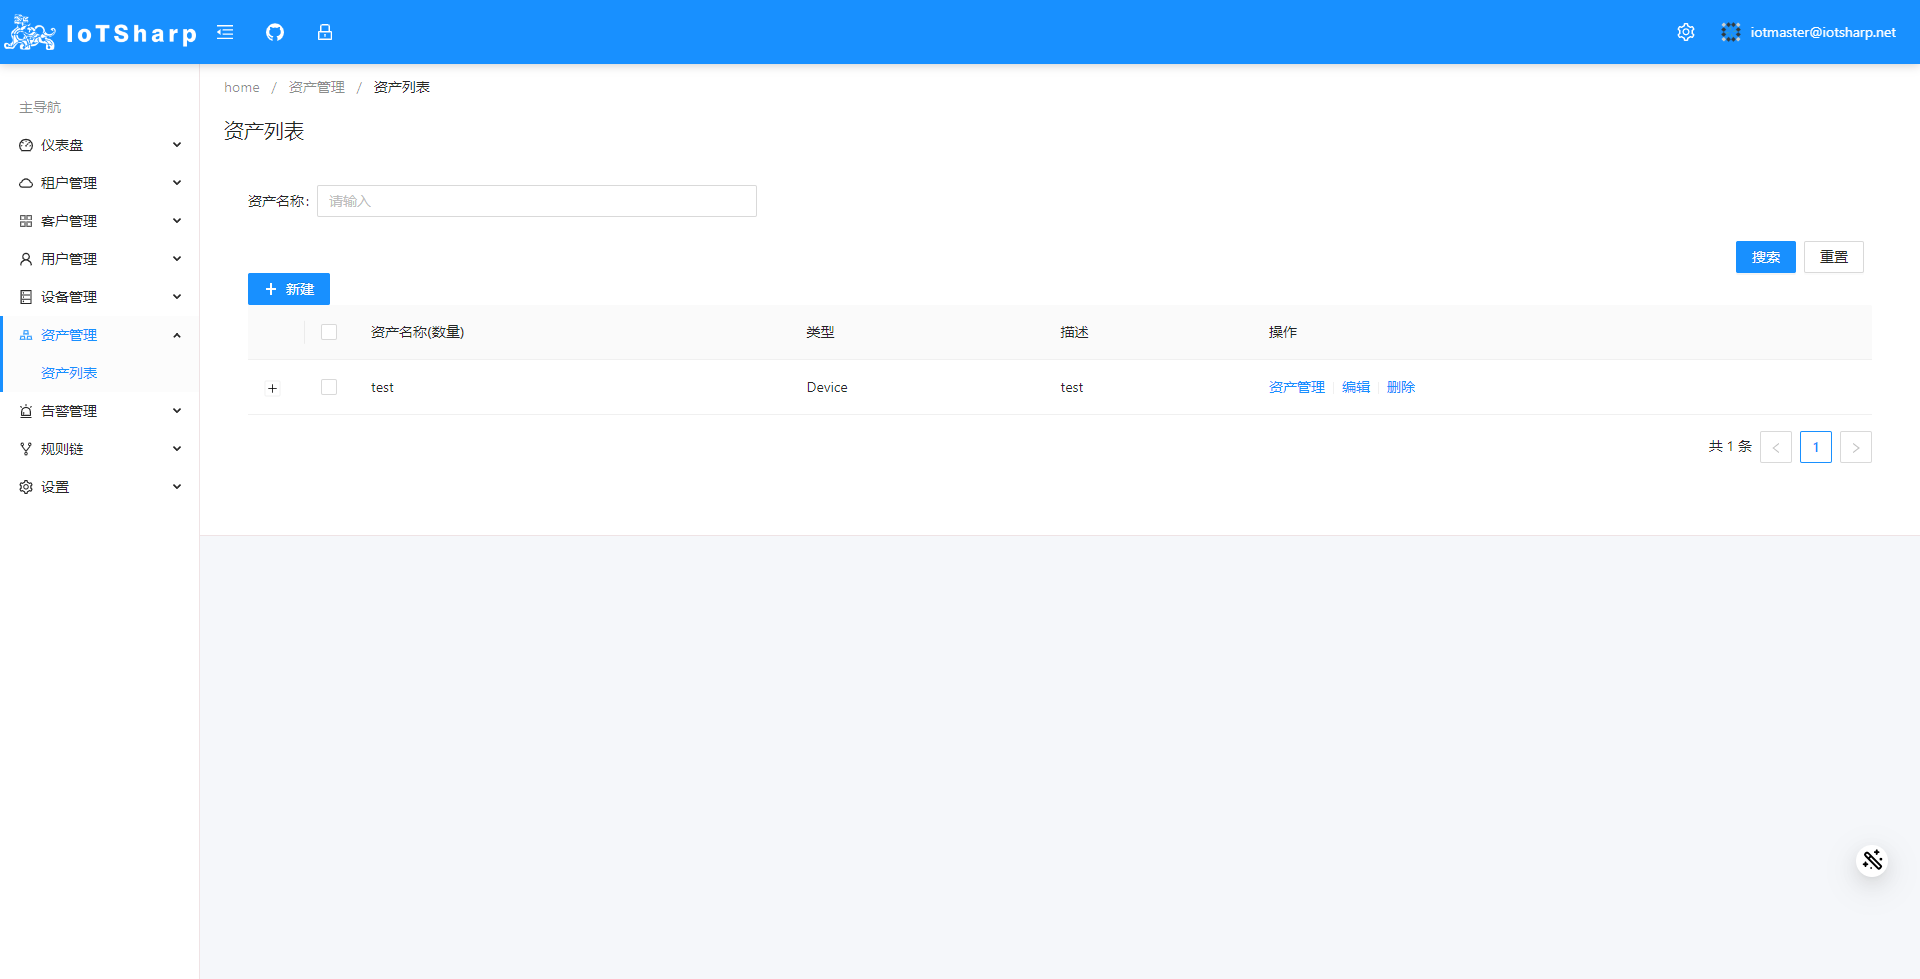This screenshot has width=1920, height=979.
Task: Go to home breadcrumb link
Action: click(242, 87)
